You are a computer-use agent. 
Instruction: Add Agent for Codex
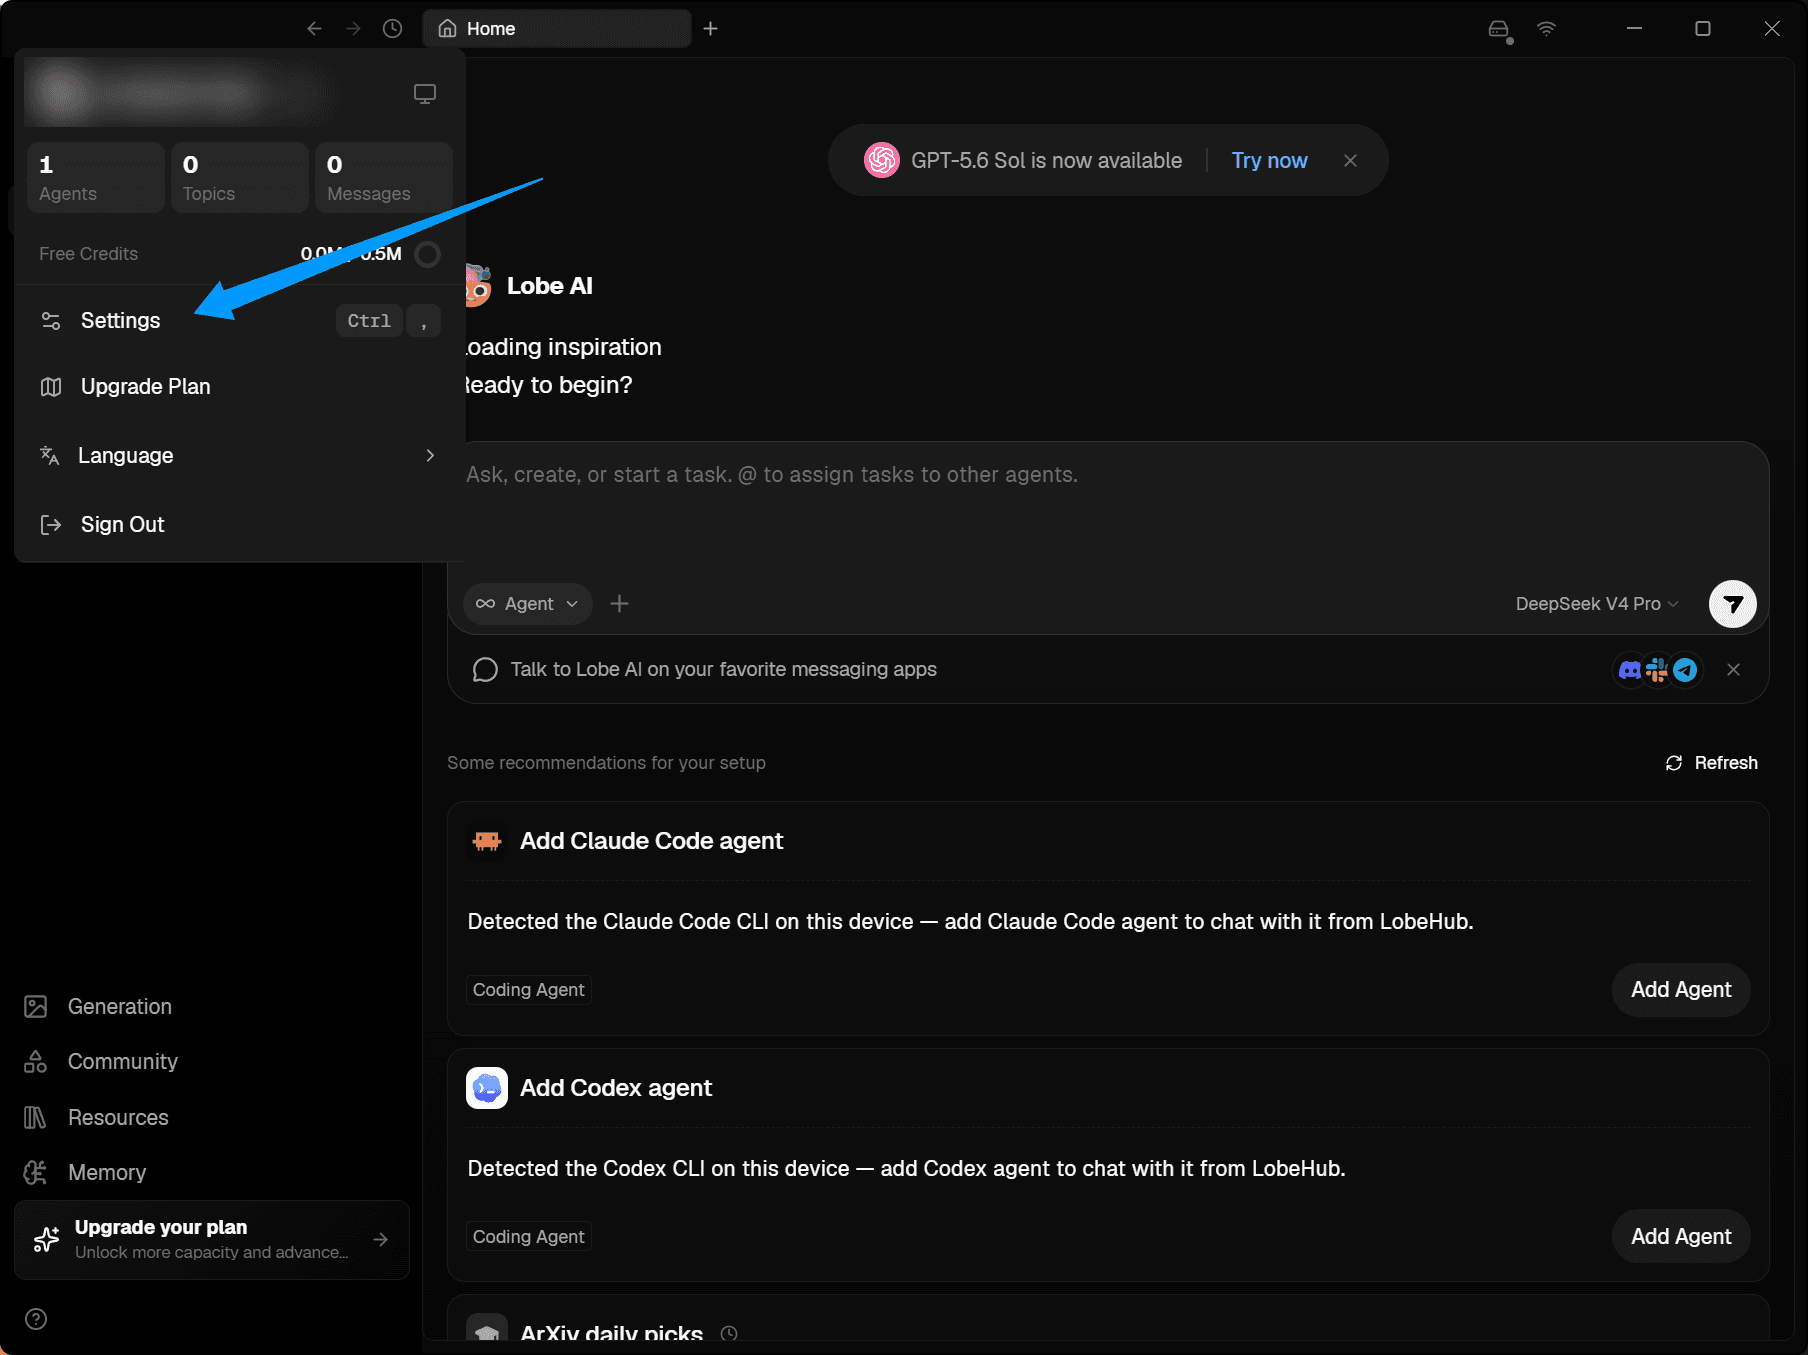[1681, 1237]
